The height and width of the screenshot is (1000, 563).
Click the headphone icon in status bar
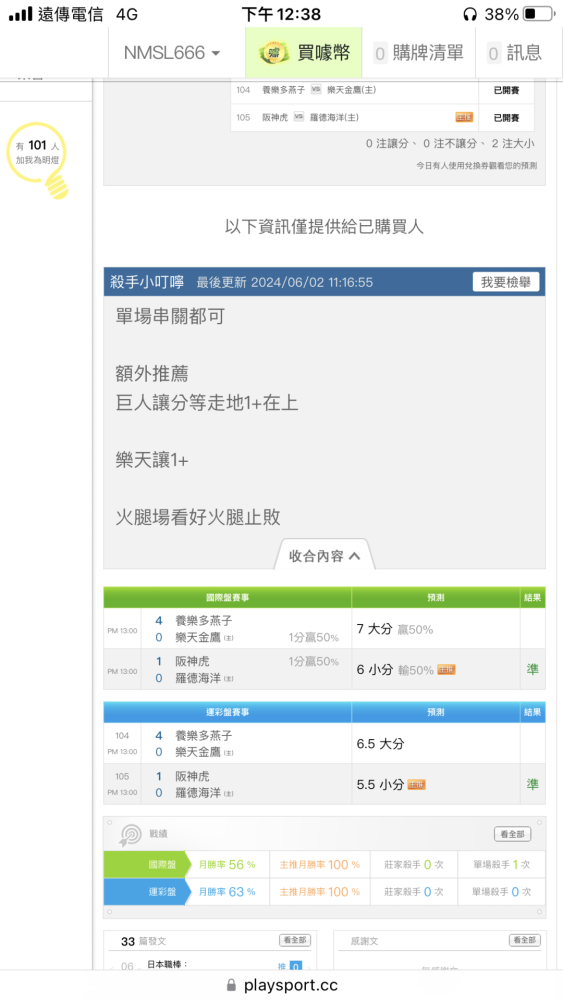pyautogui.click(x=470, y=13)
